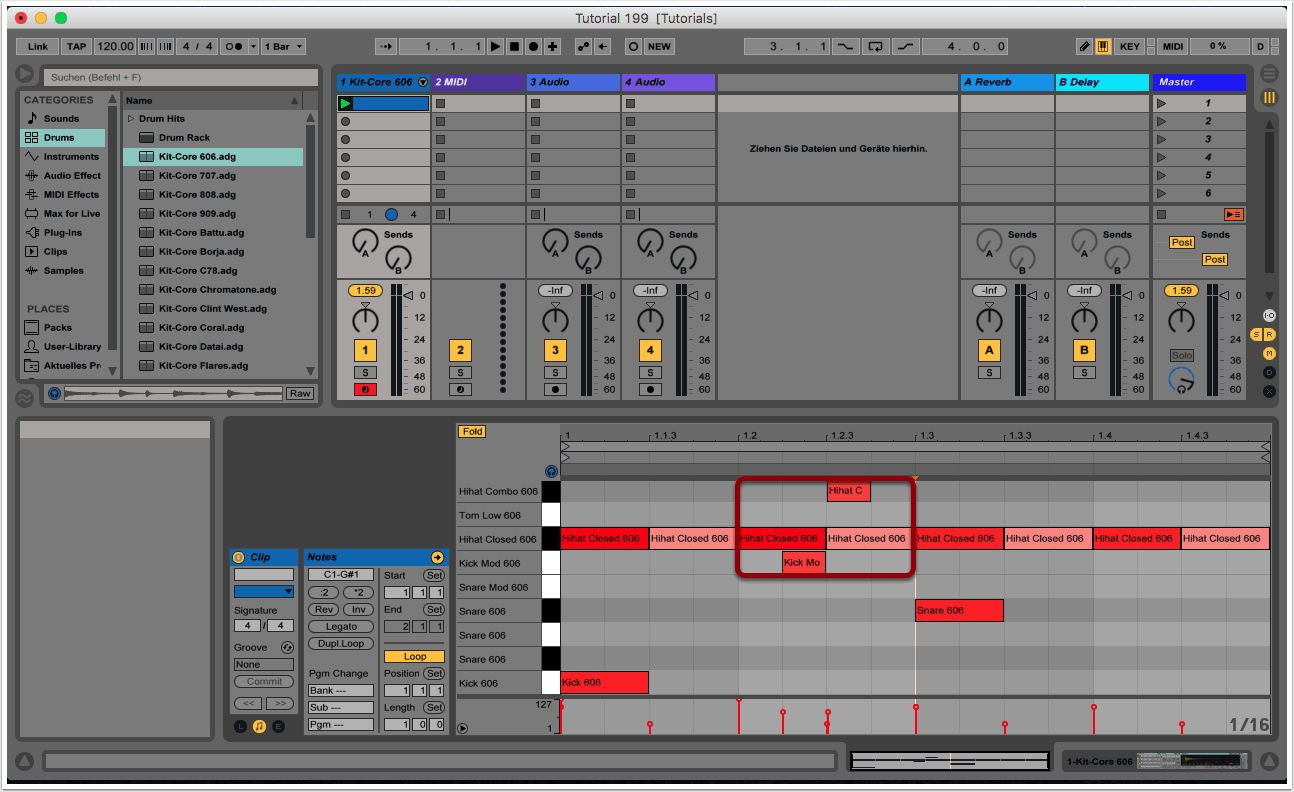The height and width of the screenshot is (792, 1294).
Task: Launch the clip in Kit-Core 606 track
Action: [346, 103]
